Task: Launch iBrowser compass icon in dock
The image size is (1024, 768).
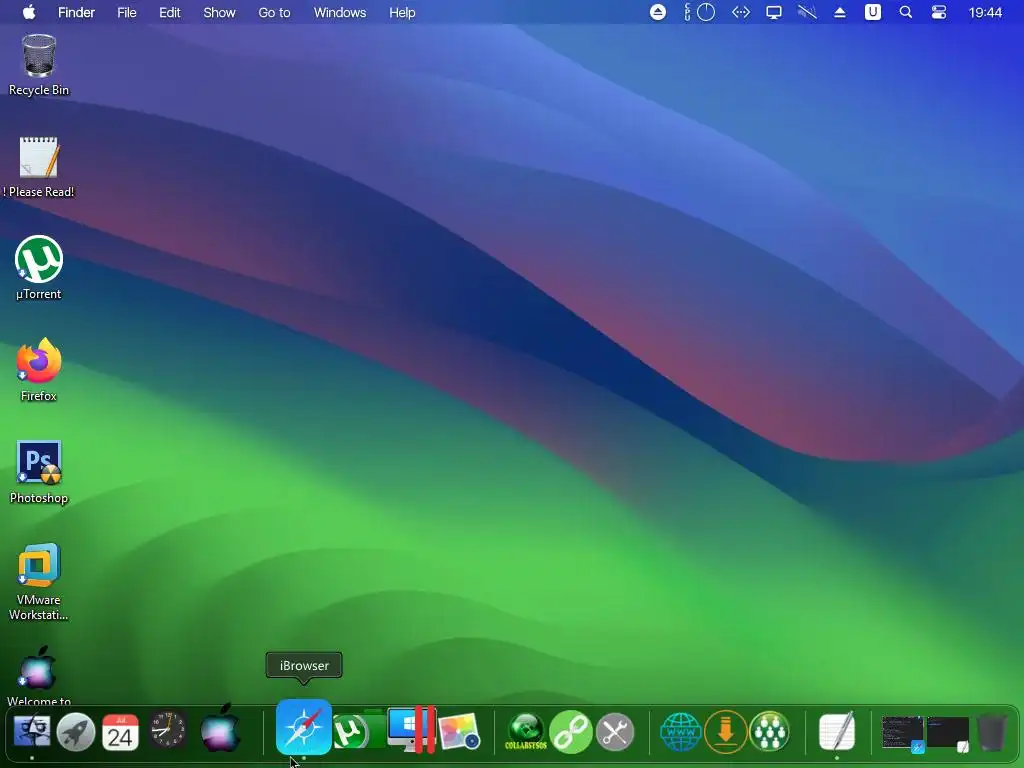Action: coord(304,727)
